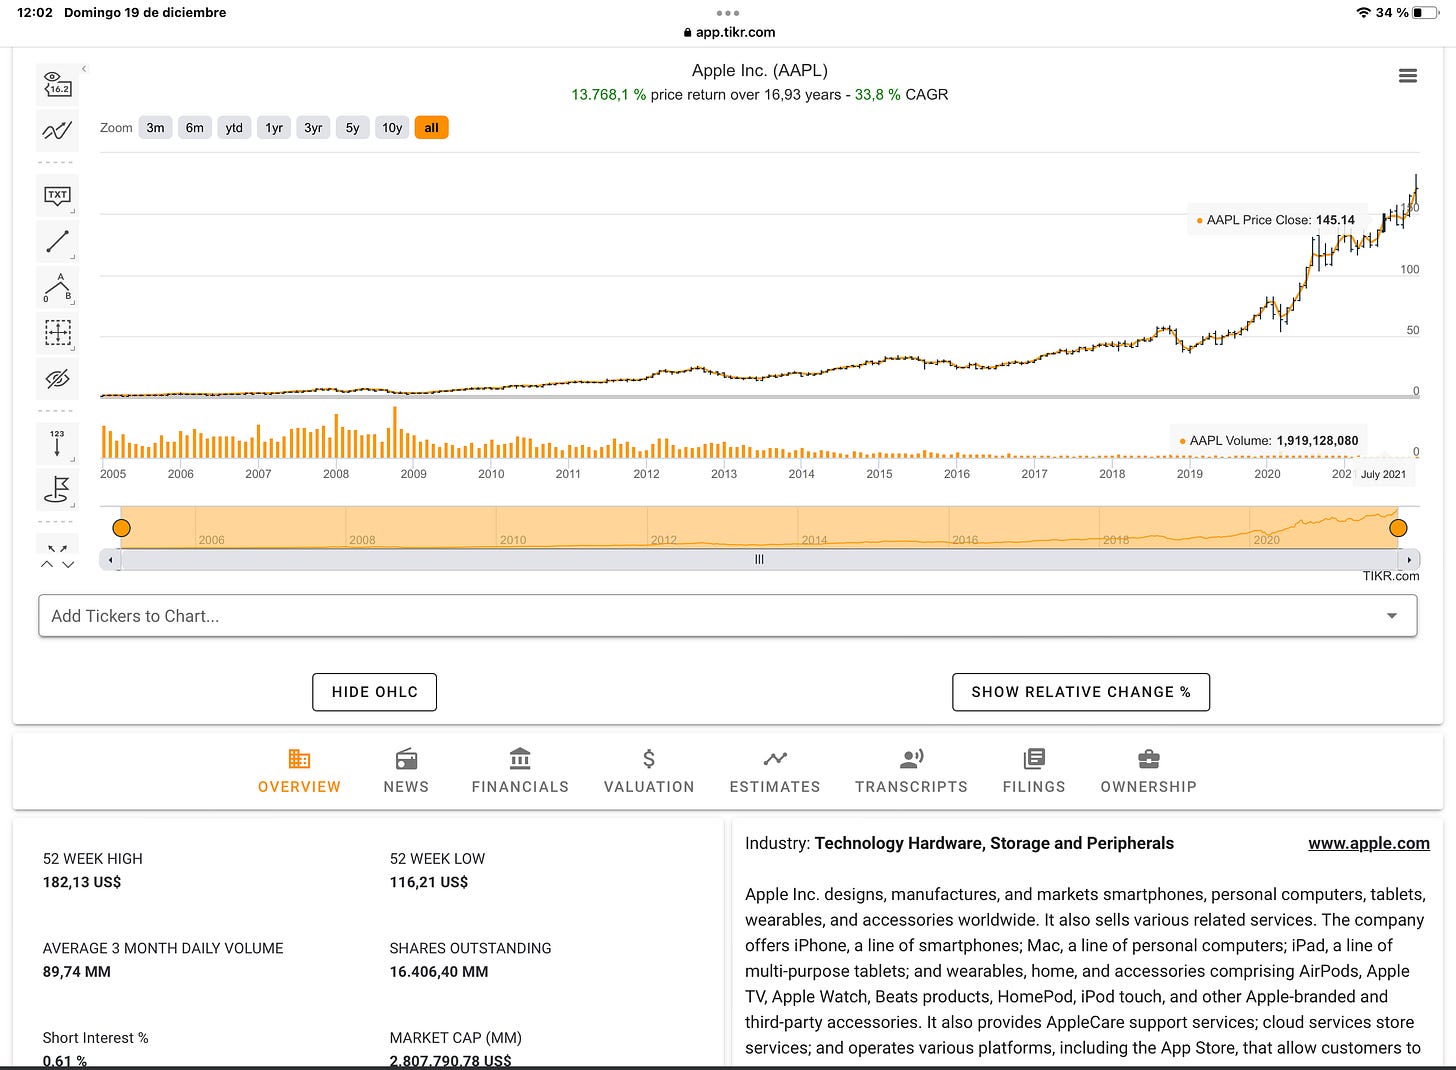Screen dimensions: 1456x1070
Task: Choose the line segment drawing tool
Action: tap(58, 241)
